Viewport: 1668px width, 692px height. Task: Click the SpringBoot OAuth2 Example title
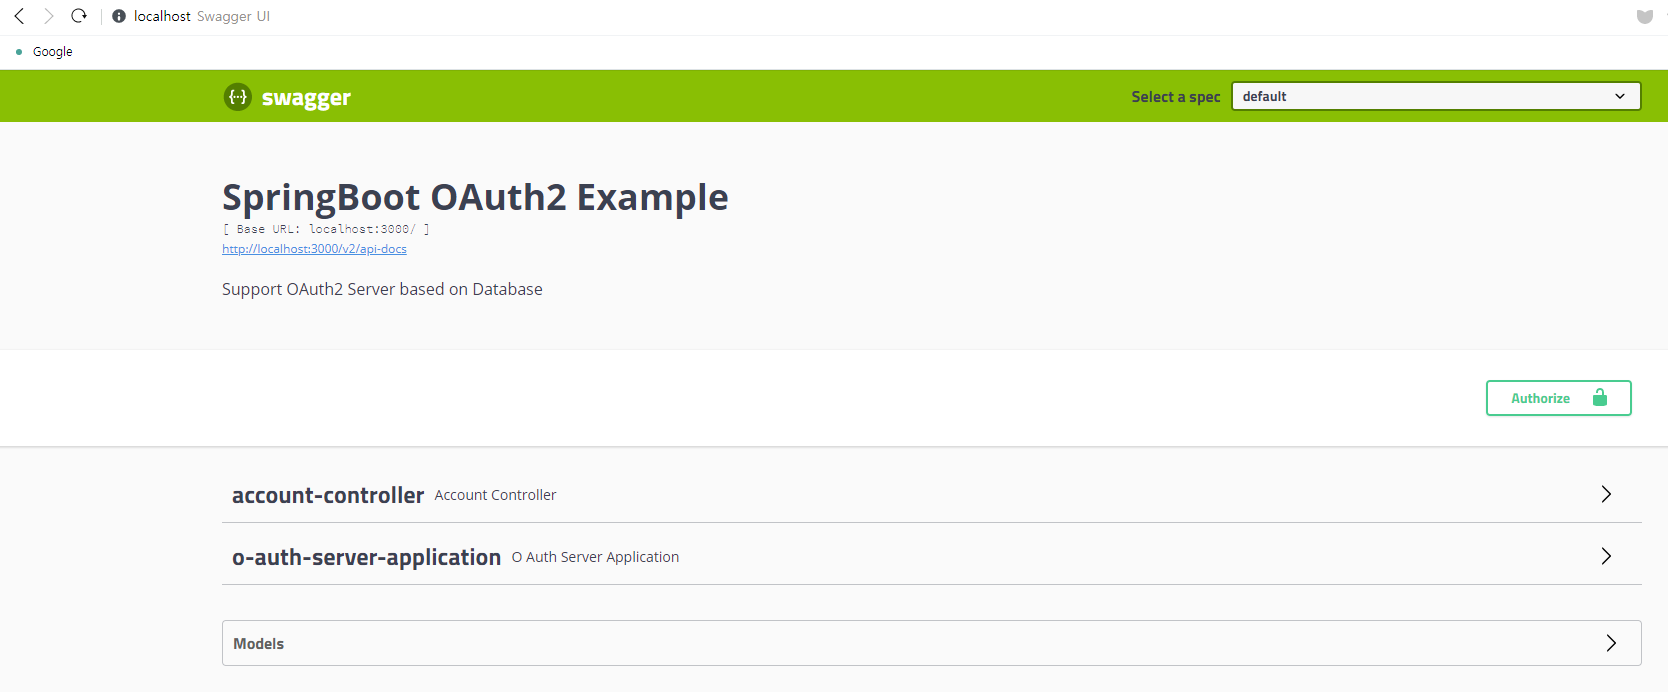pos(475,197)
